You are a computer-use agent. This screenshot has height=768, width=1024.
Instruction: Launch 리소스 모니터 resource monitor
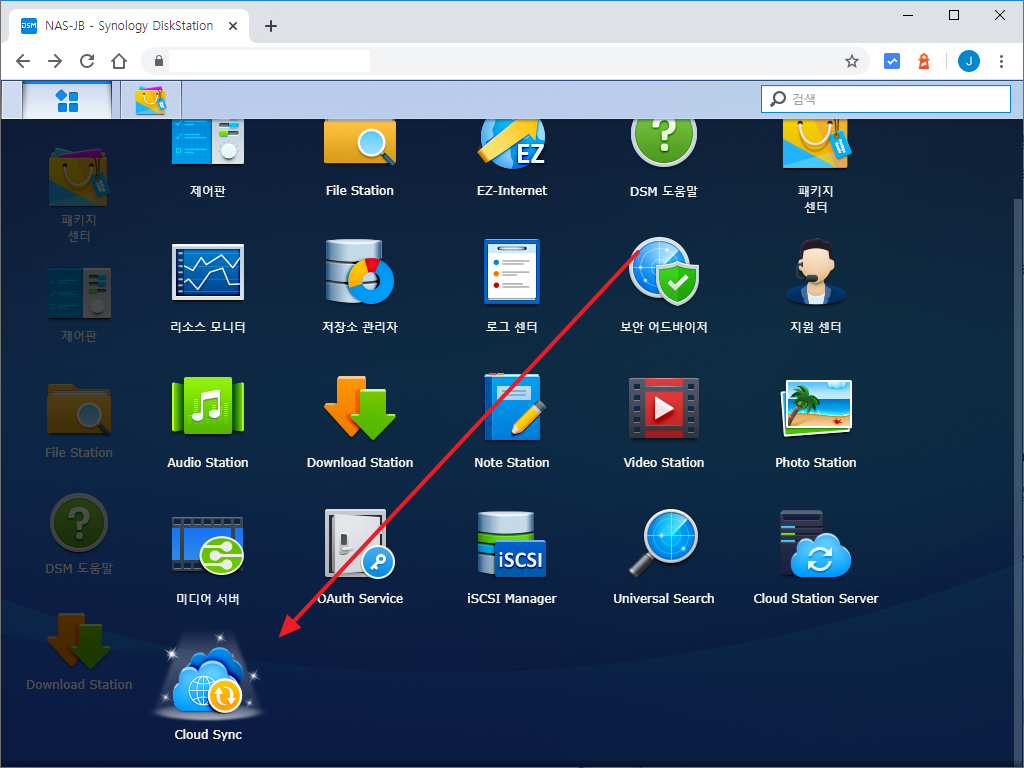[x=208, y=272]
